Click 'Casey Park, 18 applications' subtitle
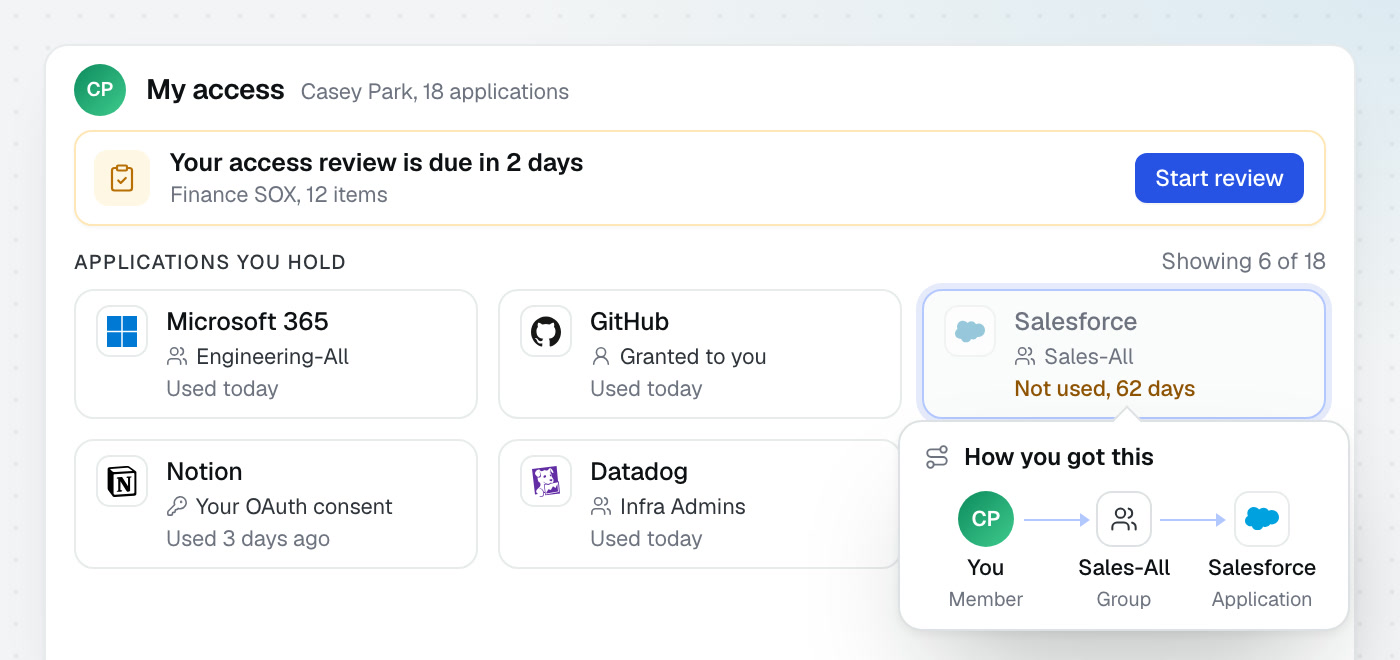1400x660 pixels. point(435,92)
